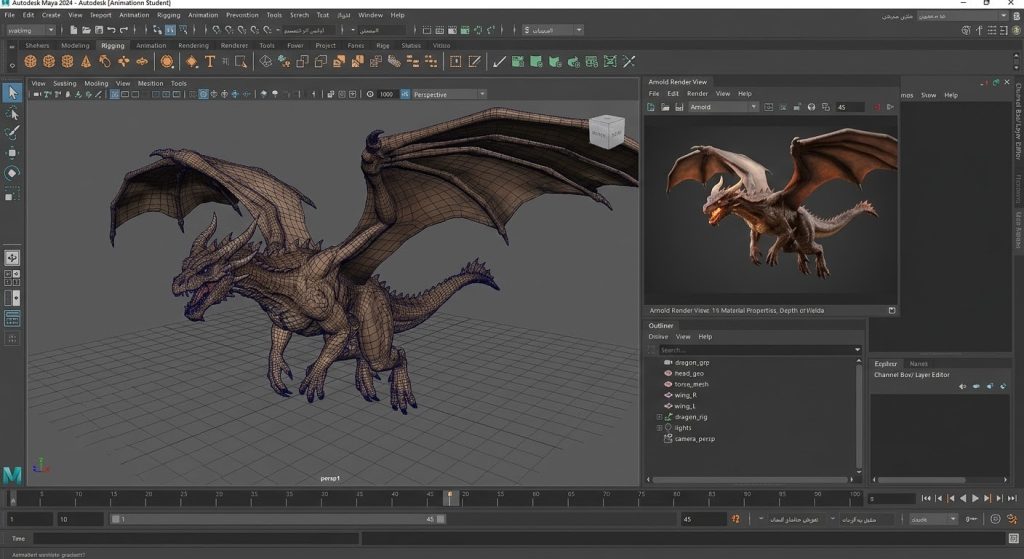Viewport: 1024px width, 559px height.
Task: Click the frame number field in Arnold Render View
Action: pyautogui.click(x=848, y=107)
